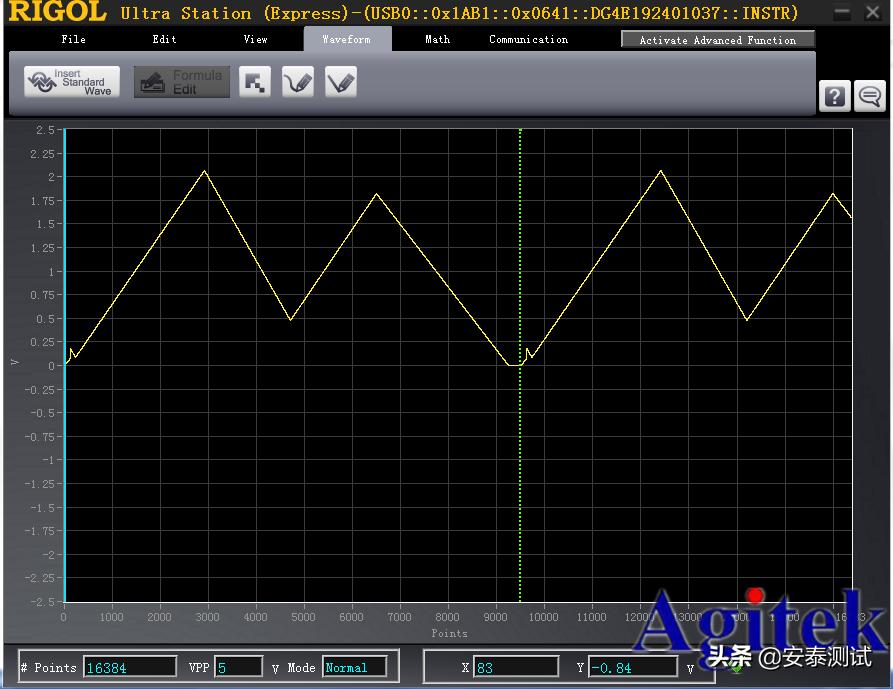Open the View menu
893x689 pixels.
pos(255,40)
